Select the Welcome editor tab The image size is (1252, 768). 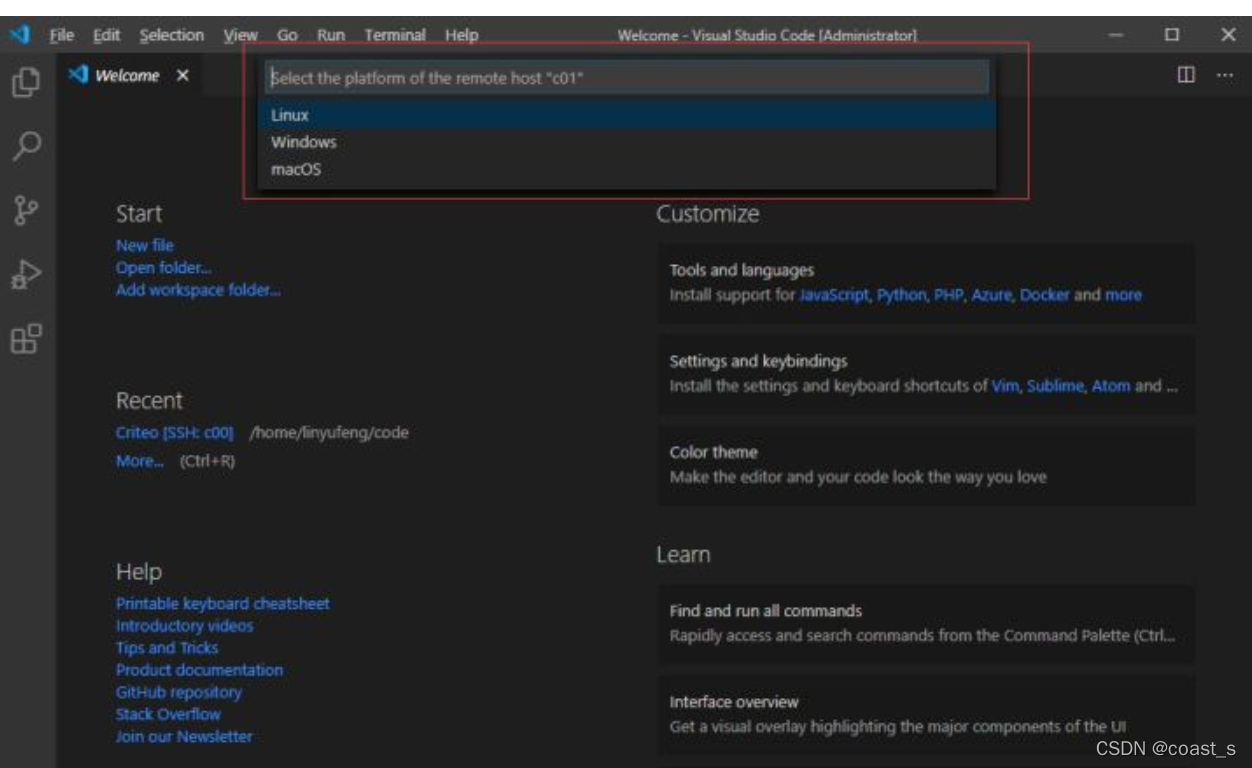[128, 76]
